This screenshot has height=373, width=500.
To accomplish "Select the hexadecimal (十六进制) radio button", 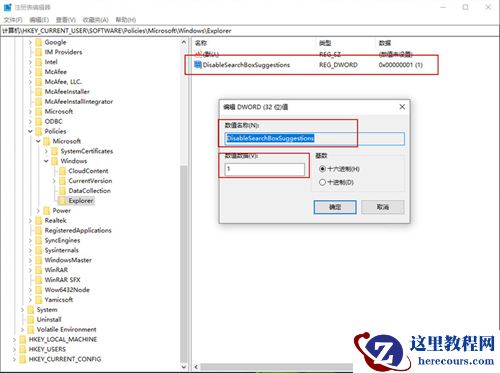I will (322, 169).
